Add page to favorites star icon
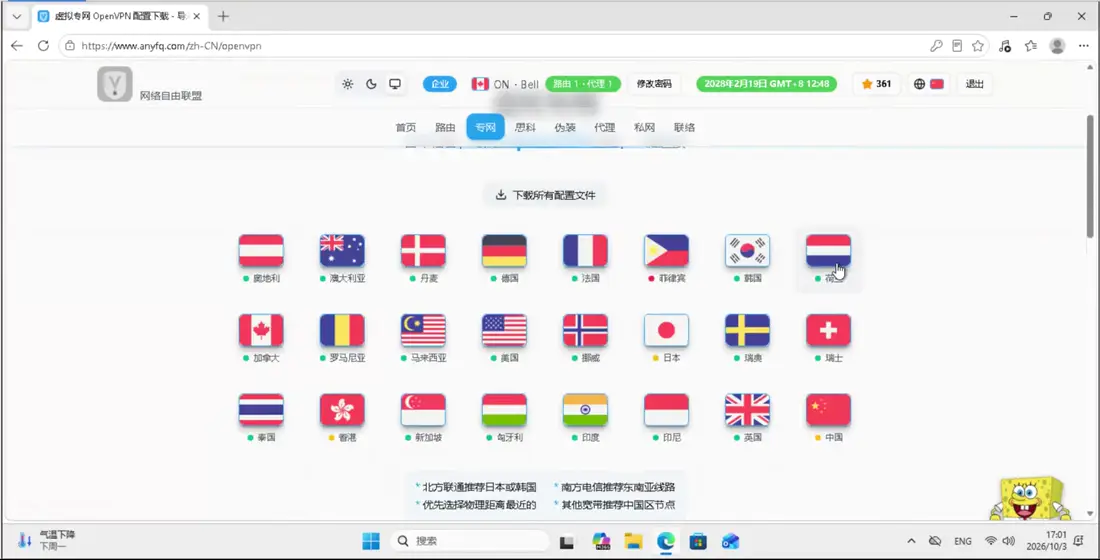The height and width of the screenshot is (560, 1100). pos(978,46)
